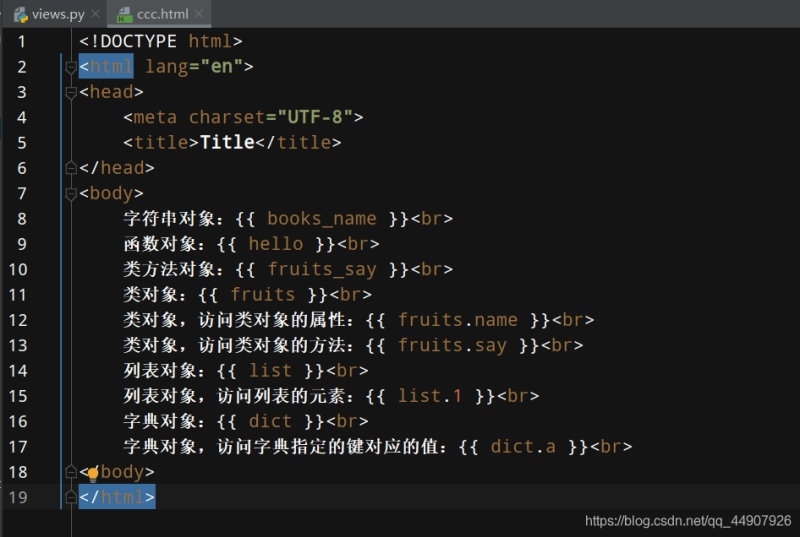Close the ccc.html tab
This screenshot has width=800, height=537.
[199, 14]
